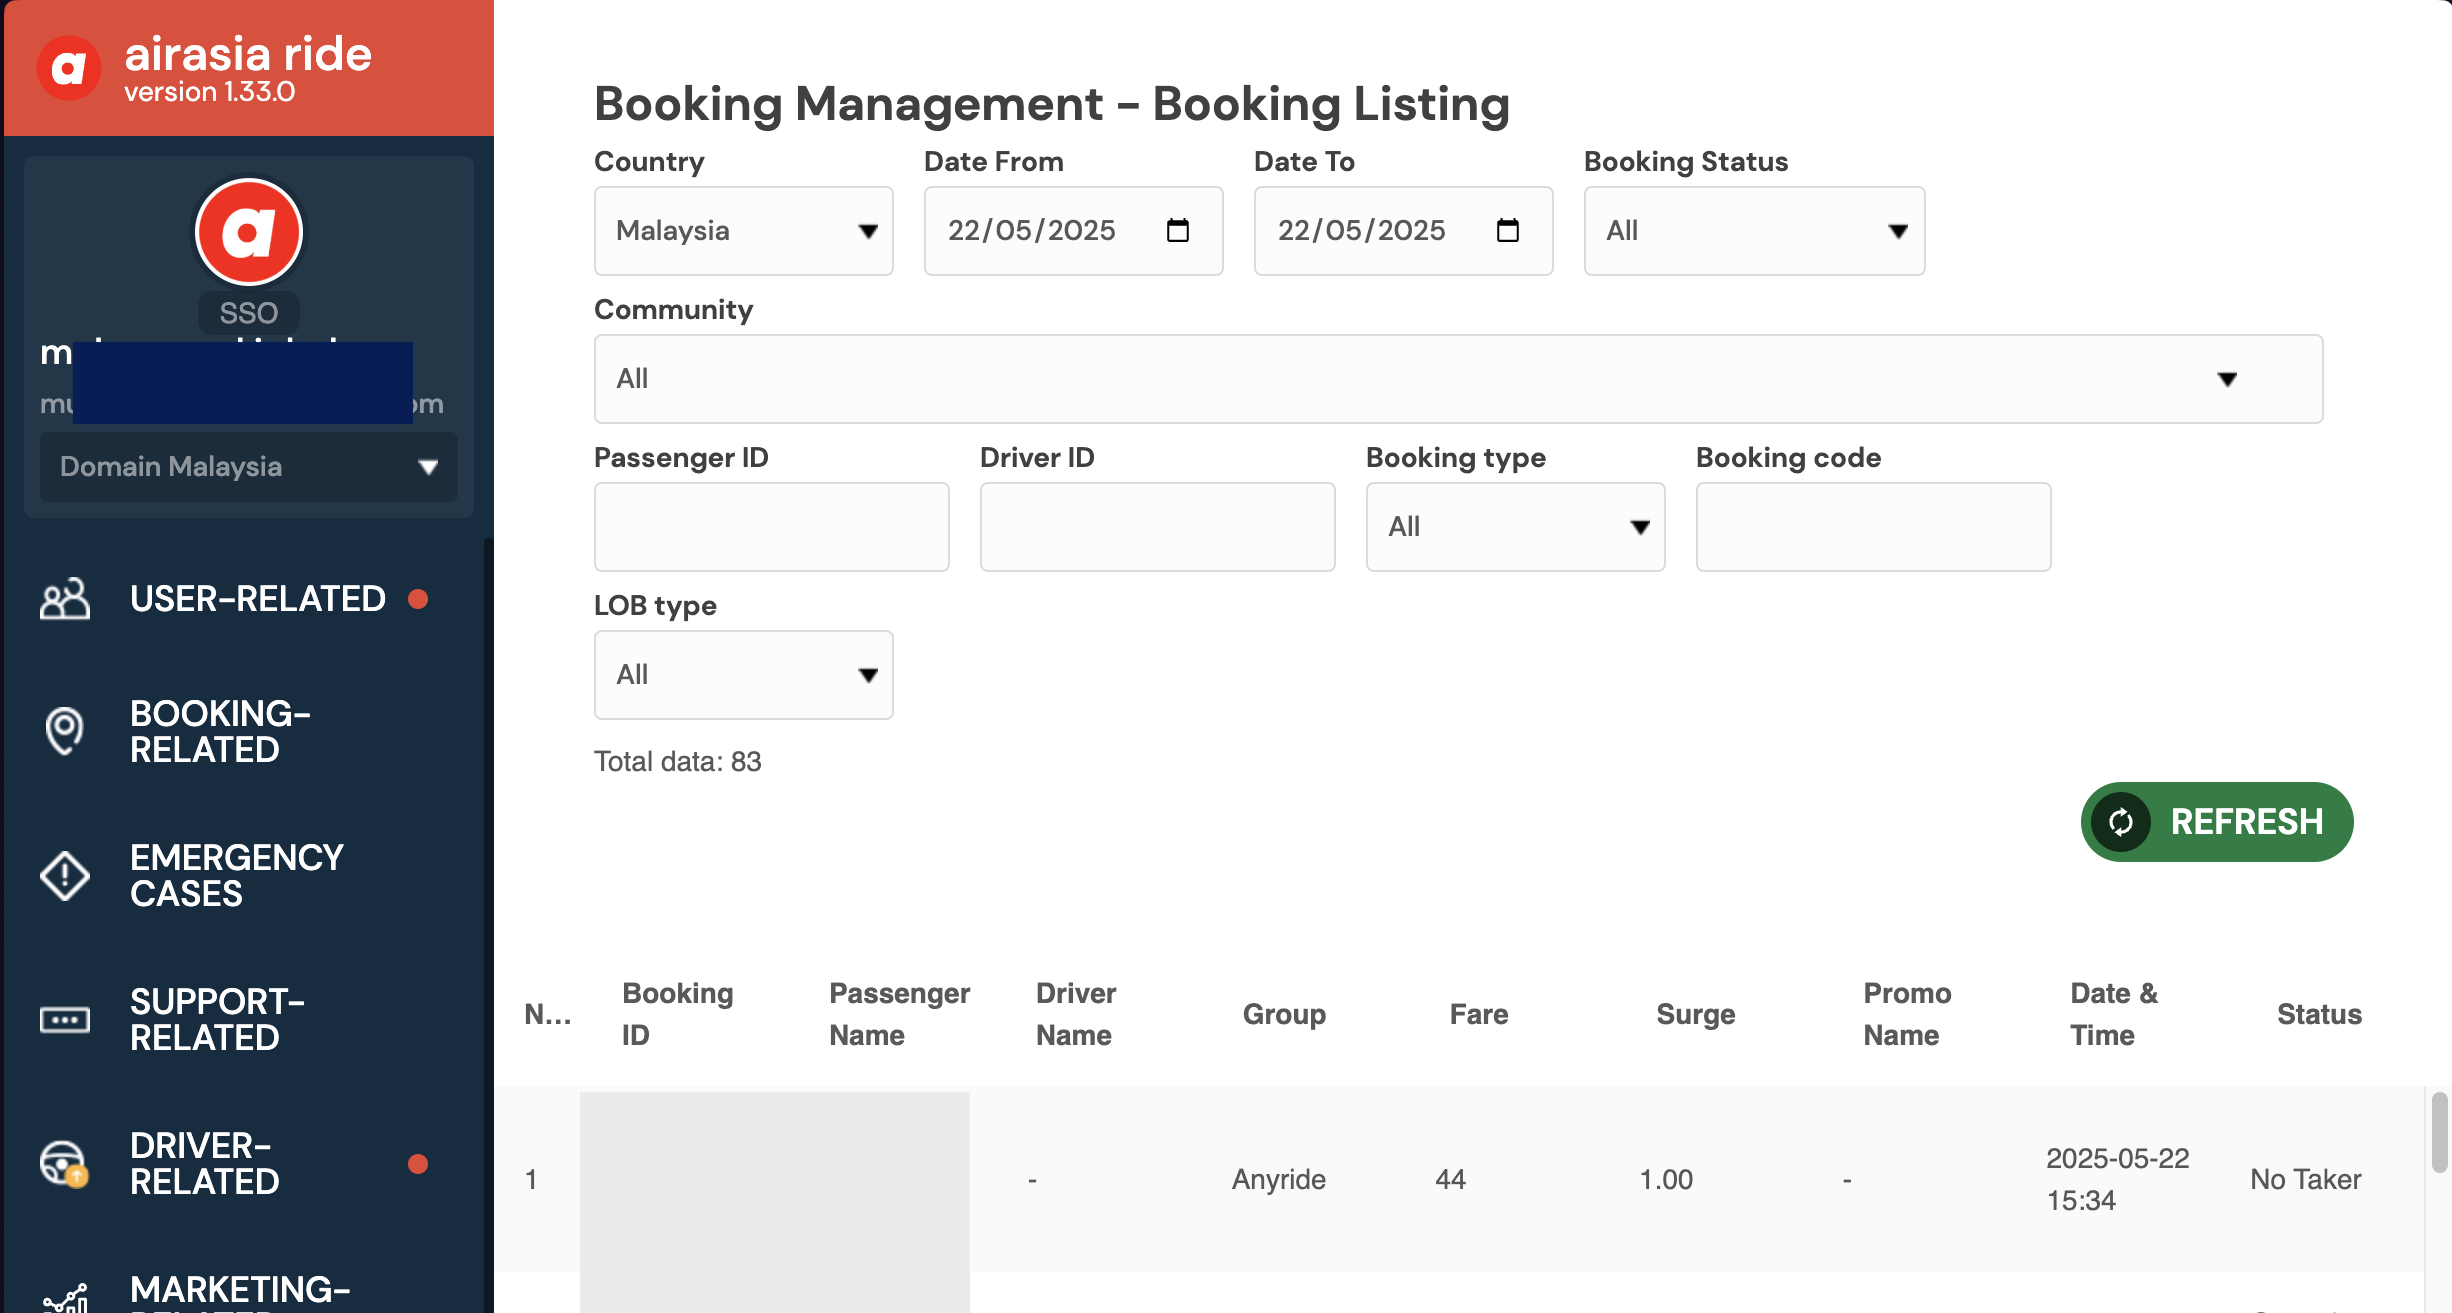Click the surge value 1.00
The width and height of the screenshot is (2452, 1313).
(1666, 1180)
